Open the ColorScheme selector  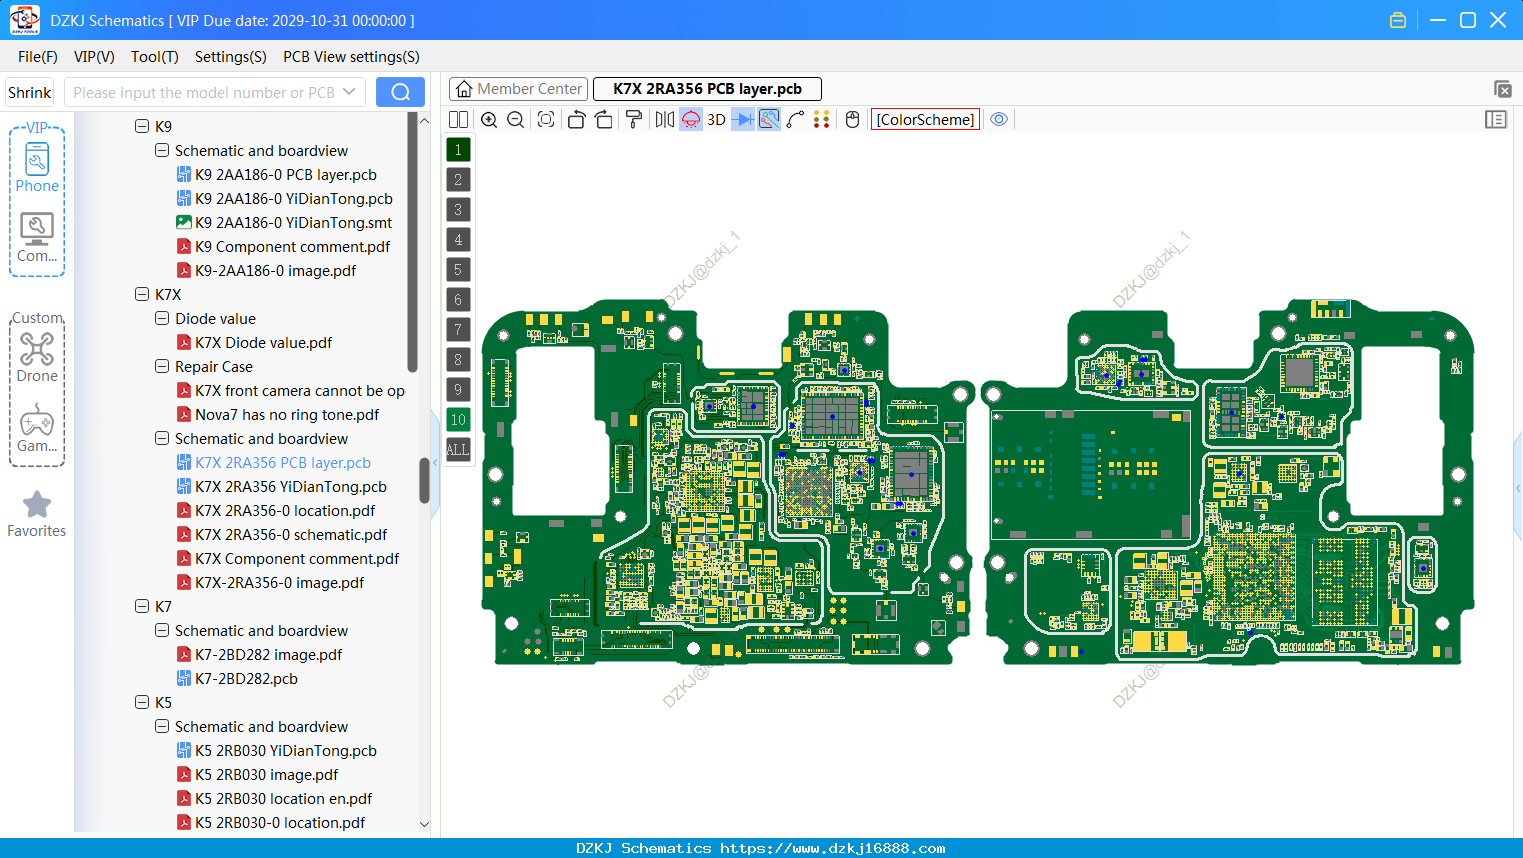click(x=925, y=120)
